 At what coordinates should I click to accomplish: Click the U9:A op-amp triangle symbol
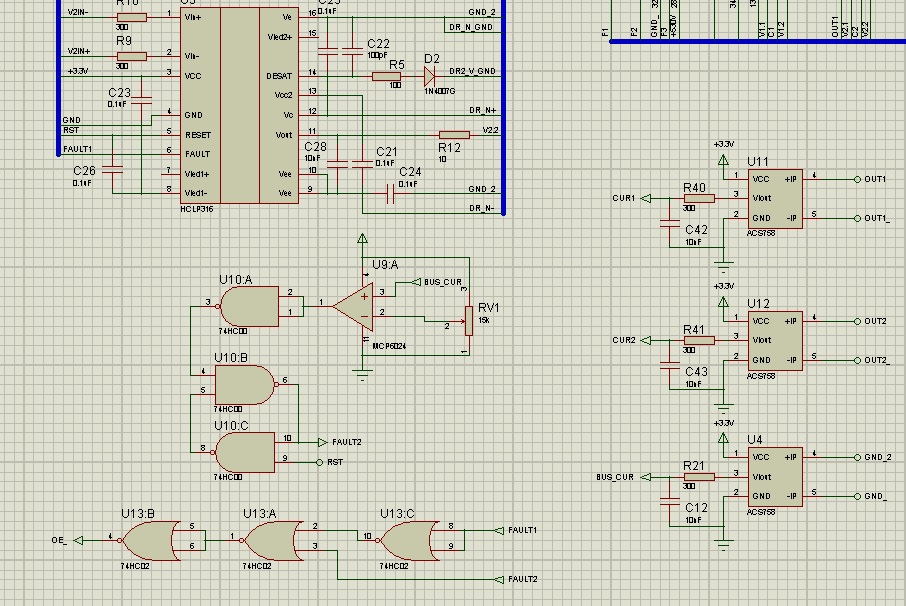[x=355, y=305]
